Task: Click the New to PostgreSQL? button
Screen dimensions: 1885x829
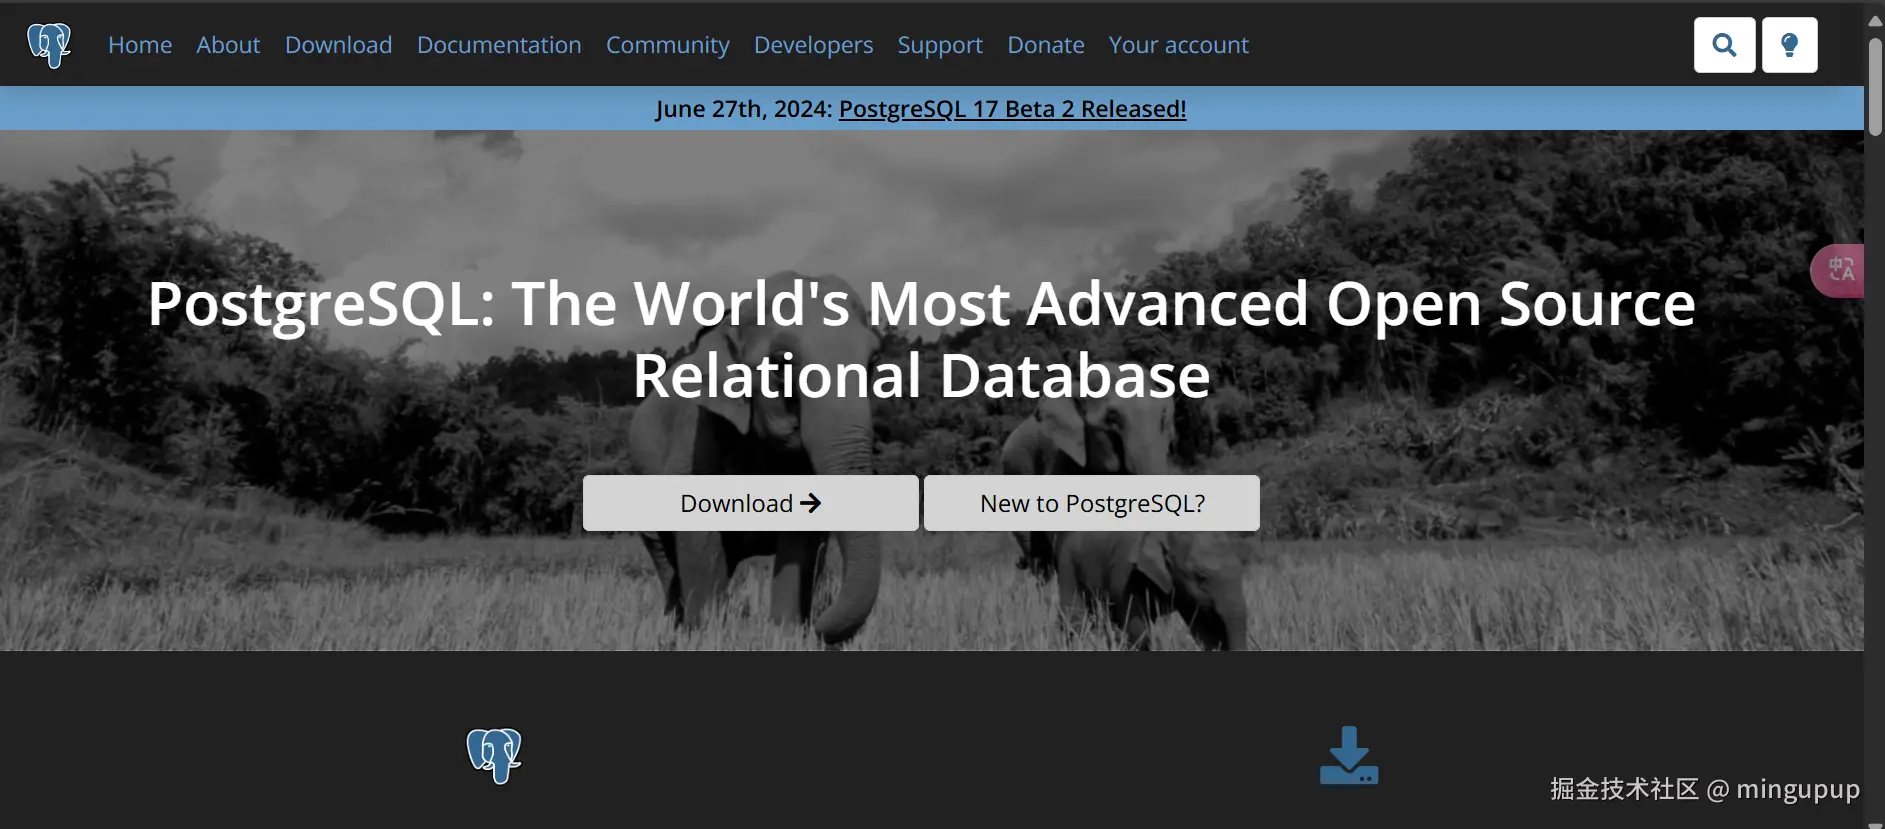Action: click(1092, 503)
